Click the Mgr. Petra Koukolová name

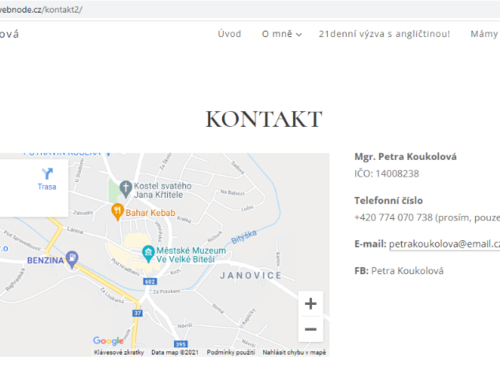pos(405,157)
